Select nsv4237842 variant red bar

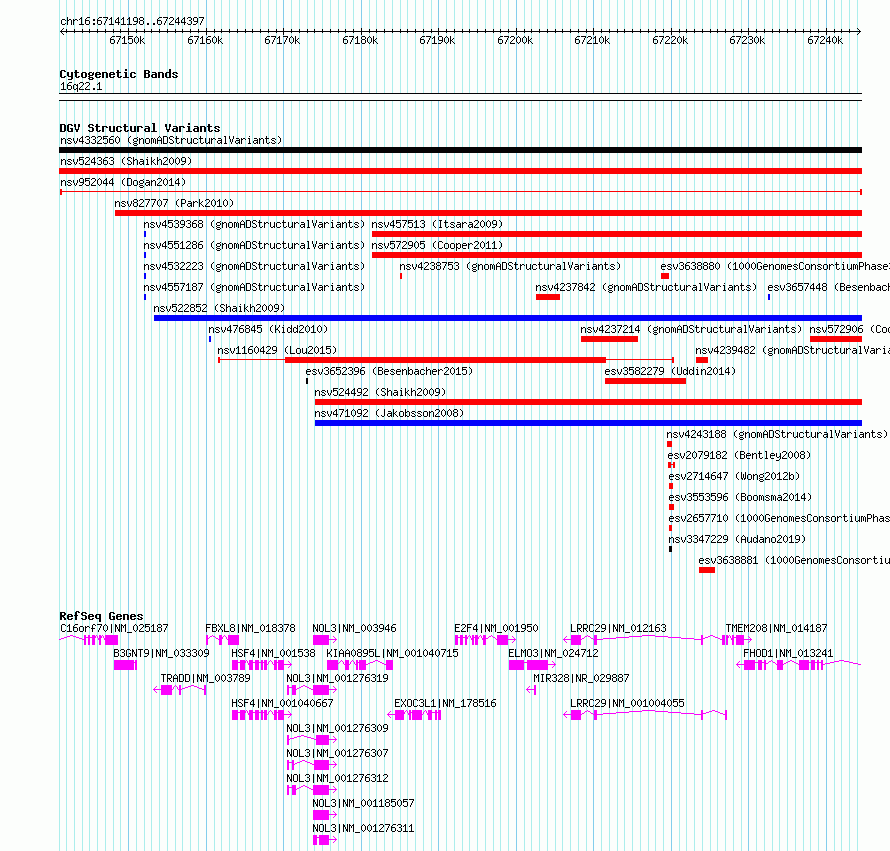pos(548,297)
